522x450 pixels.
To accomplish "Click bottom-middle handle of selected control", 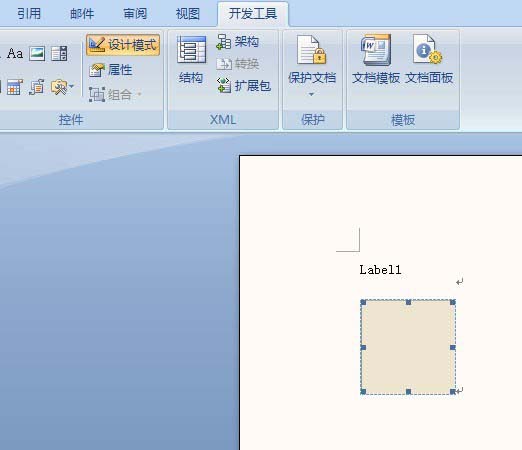I will (408, 391).
